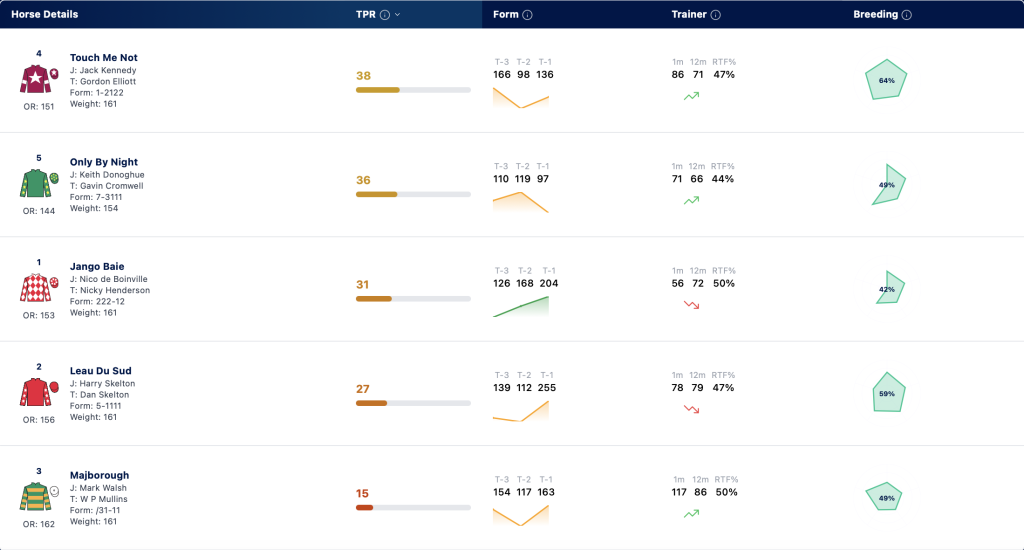The width and height of the screenshot is (1024, 550).
Task: Select the Form column header
Action: click(505, 14)
